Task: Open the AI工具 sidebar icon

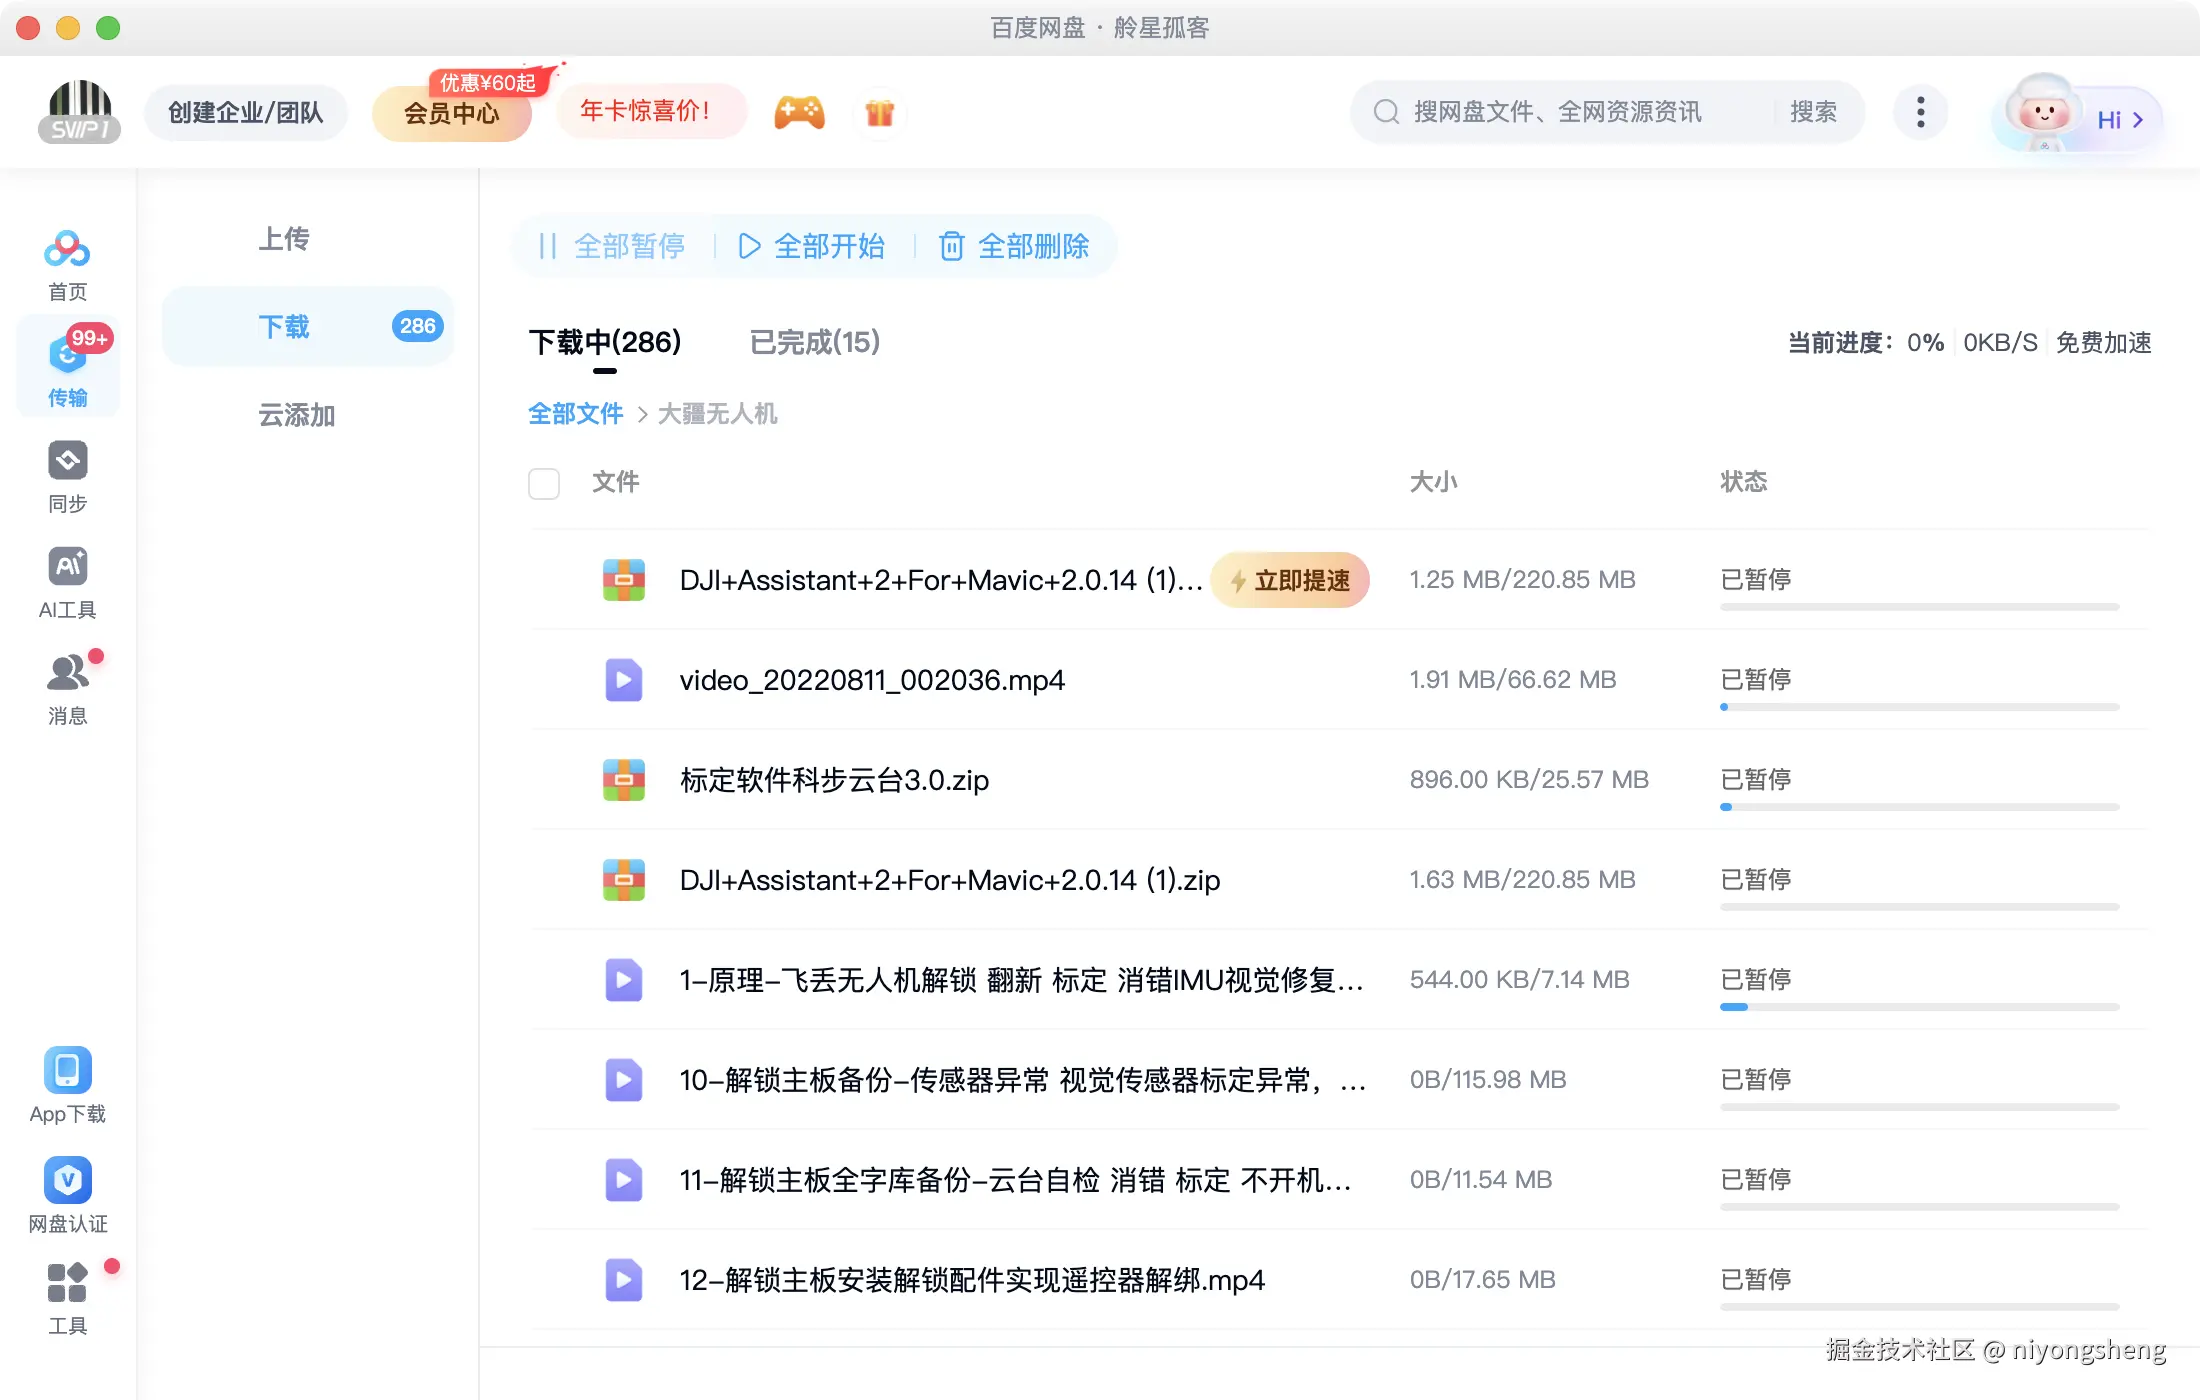Action: click(x=67, y=567)
